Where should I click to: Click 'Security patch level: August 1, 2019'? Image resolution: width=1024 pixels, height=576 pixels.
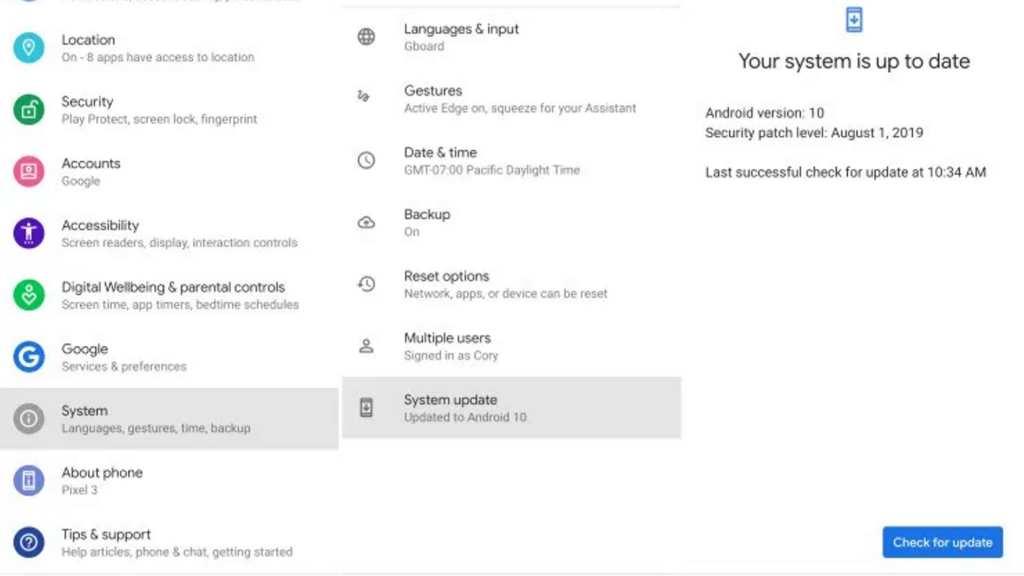click(814, 133)
